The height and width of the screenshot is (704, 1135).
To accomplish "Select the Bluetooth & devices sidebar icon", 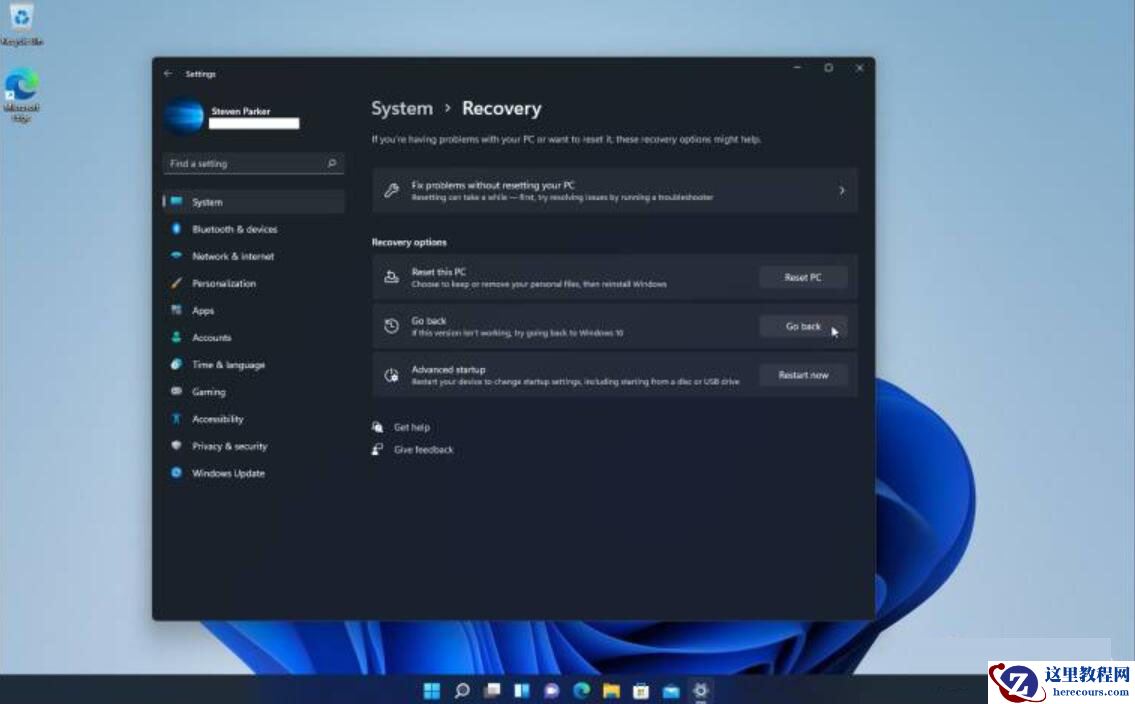I will 176,229.
